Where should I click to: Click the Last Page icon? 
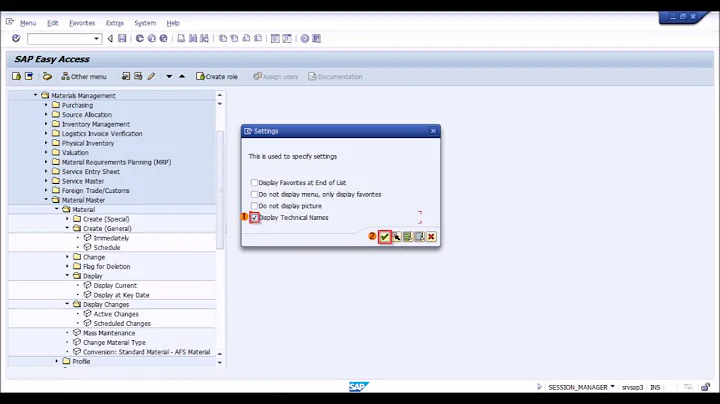coord(258,39)
